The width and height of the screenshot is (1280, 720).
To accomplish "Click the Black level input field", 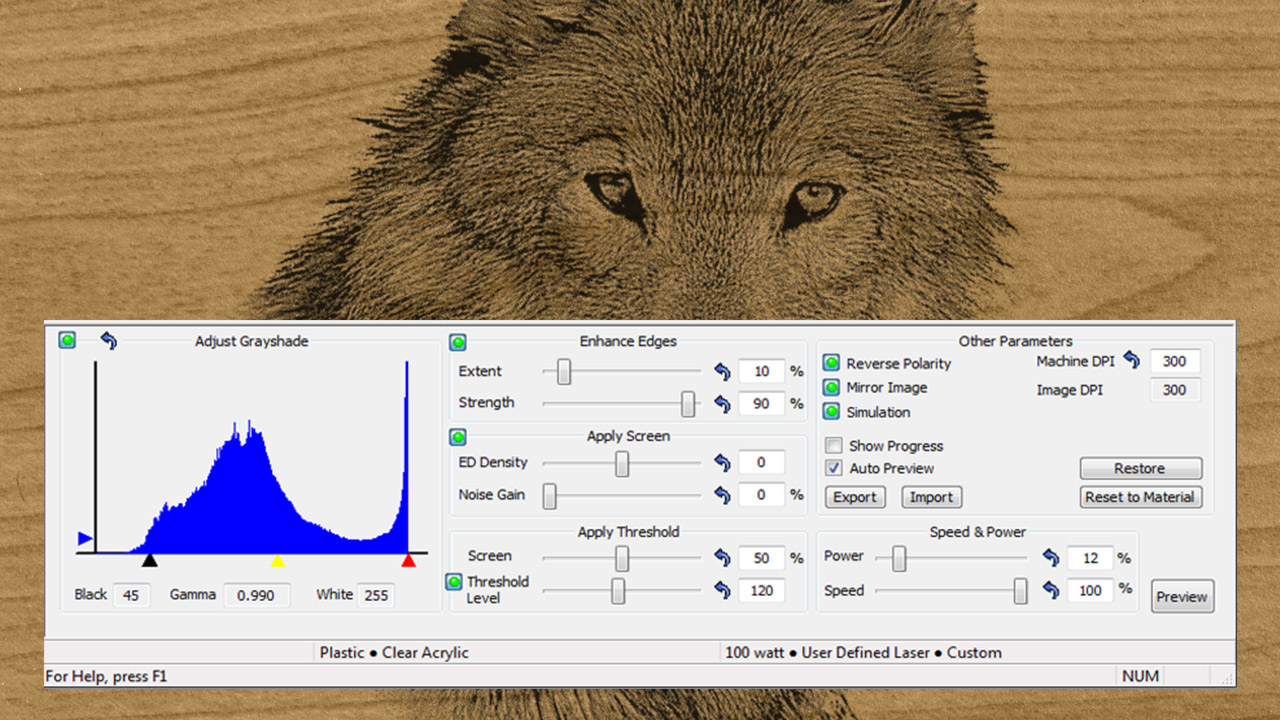I will [x=131, y=595].
